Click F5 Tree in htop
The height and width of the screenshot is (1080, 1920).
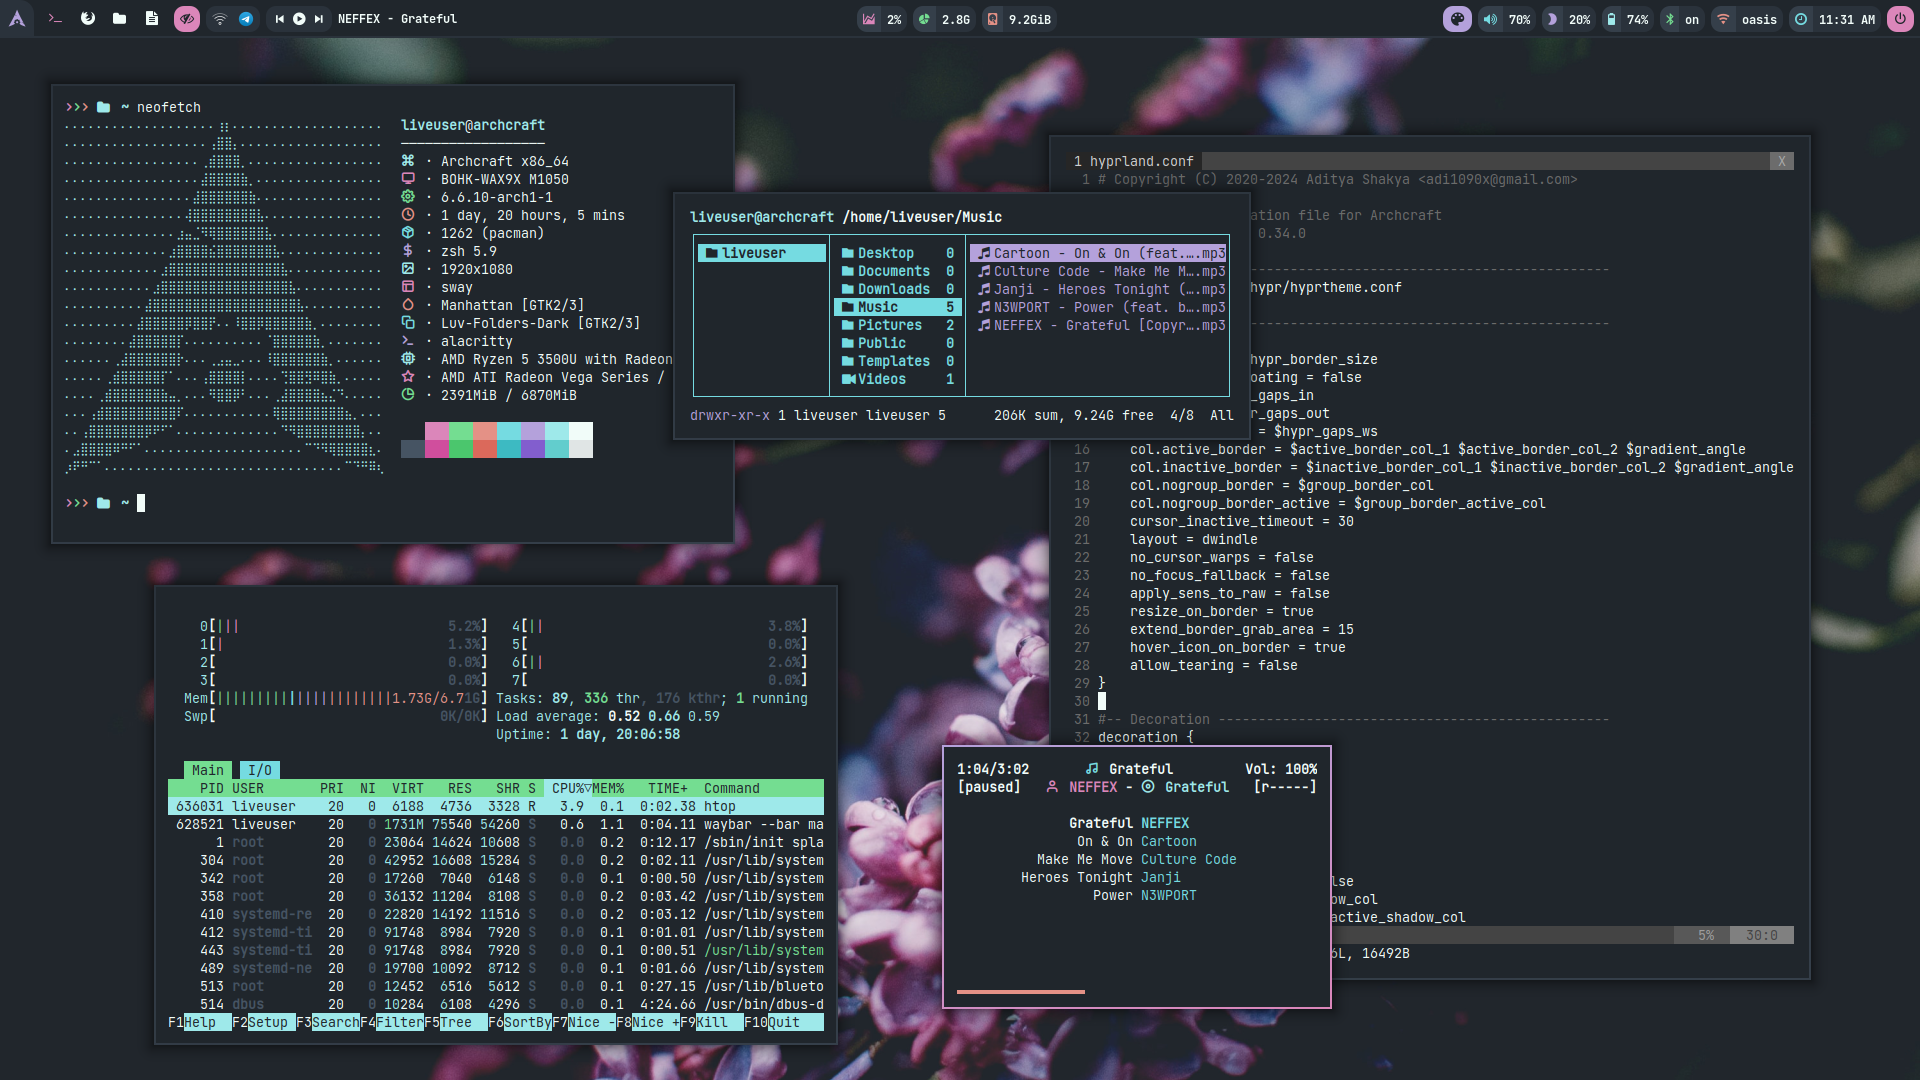tap(456, 1022)
